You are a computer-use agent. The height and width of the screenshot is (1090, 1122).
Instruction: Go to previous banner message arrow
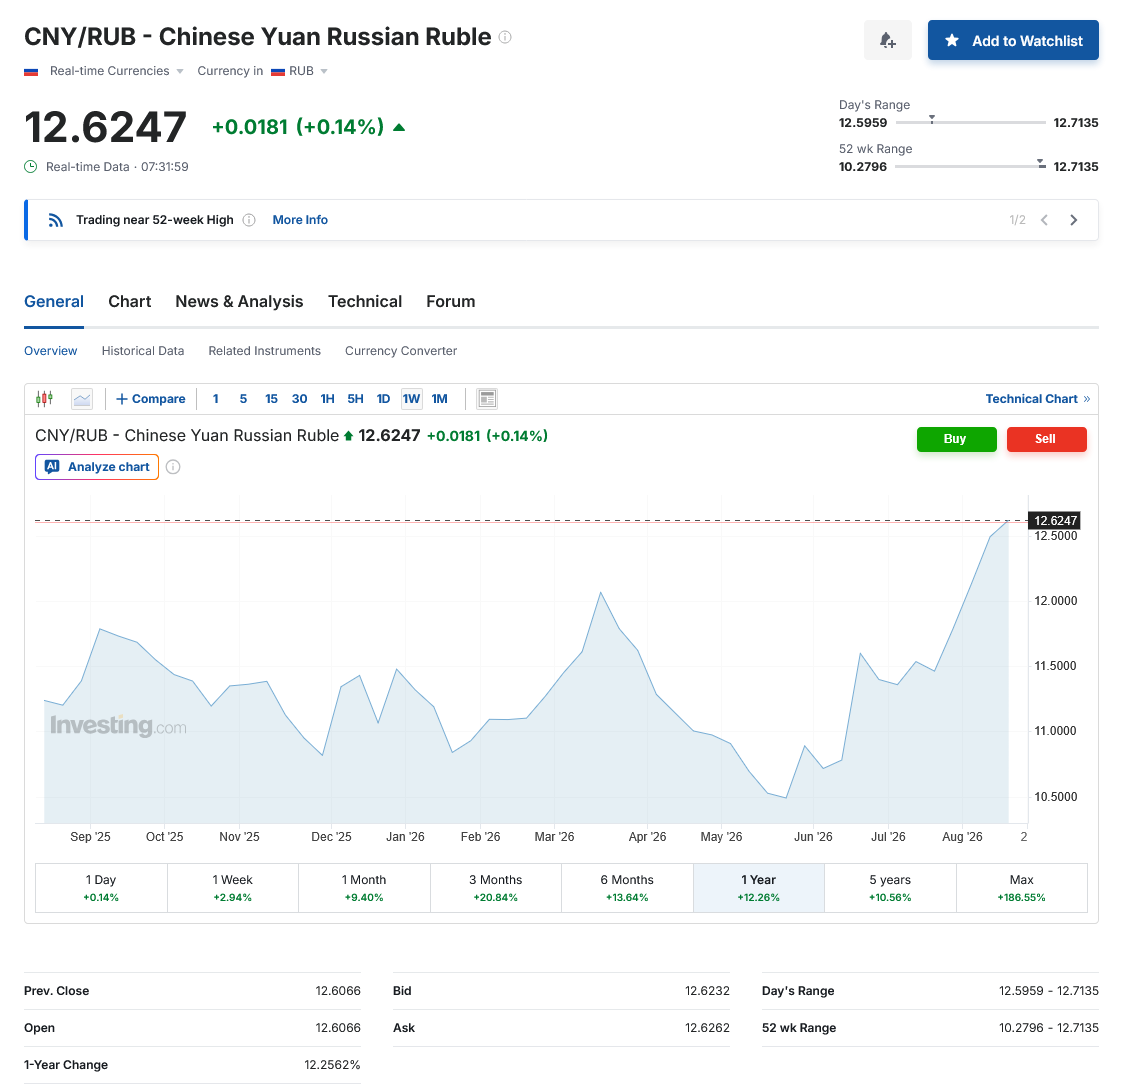click(1044, 220)
